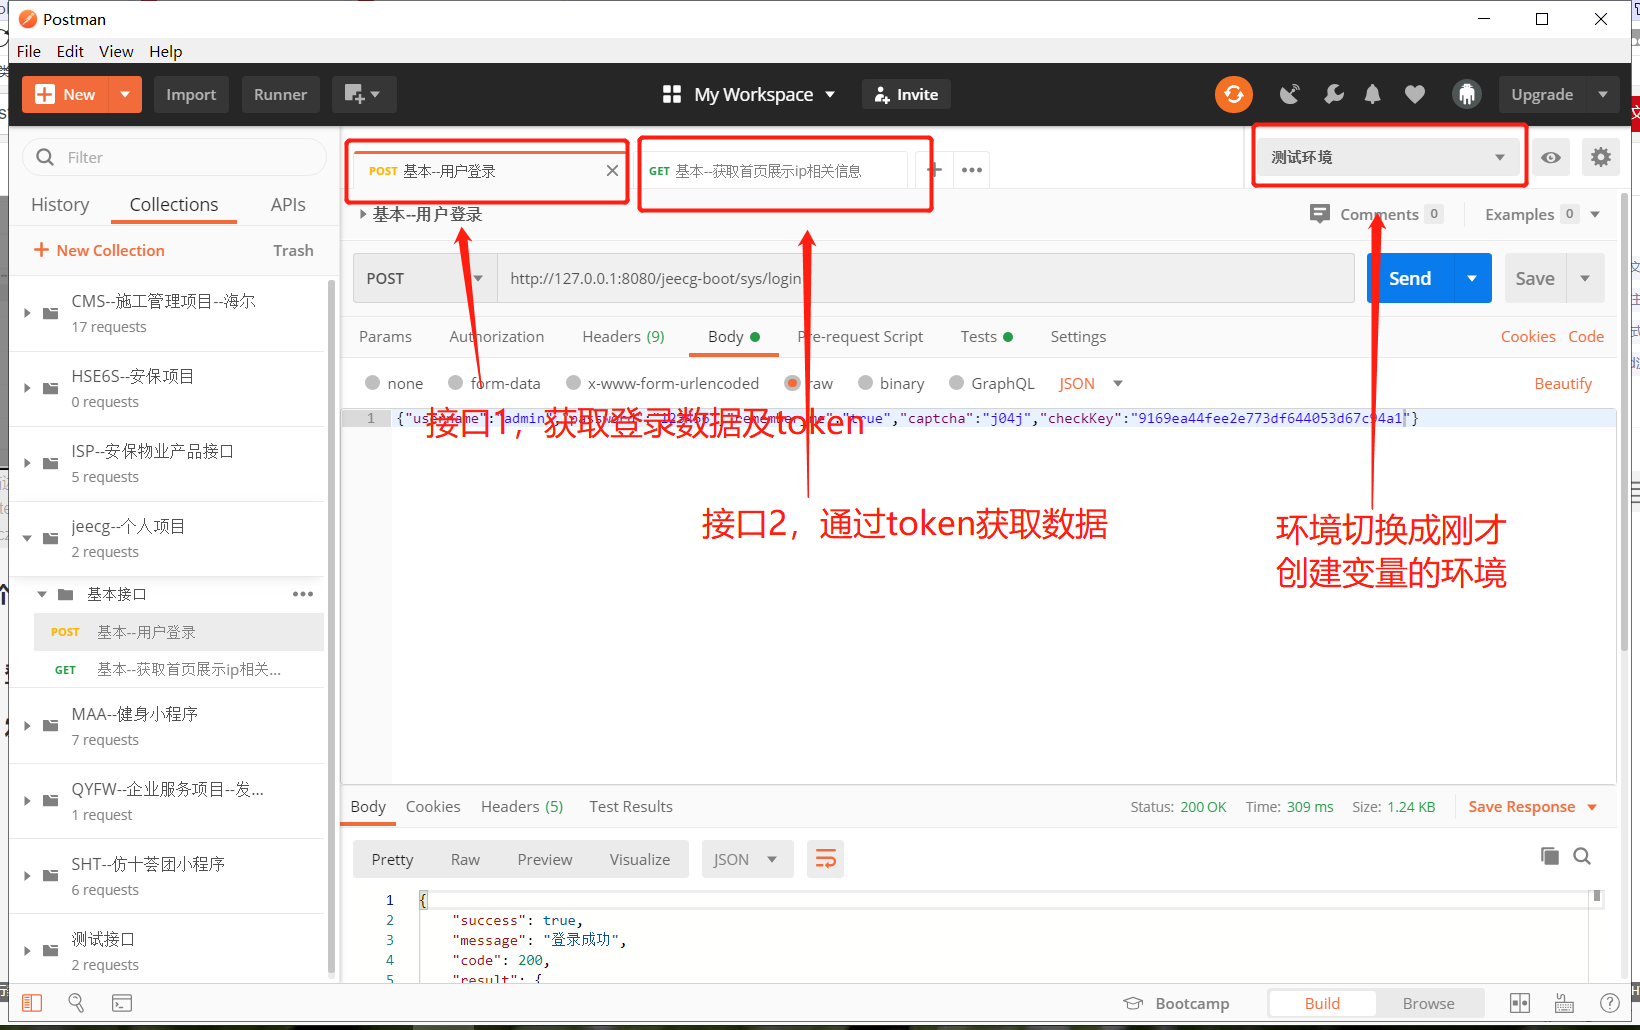Switch to the History tab
1640x1030 pixels.
(x=60, y=204)
